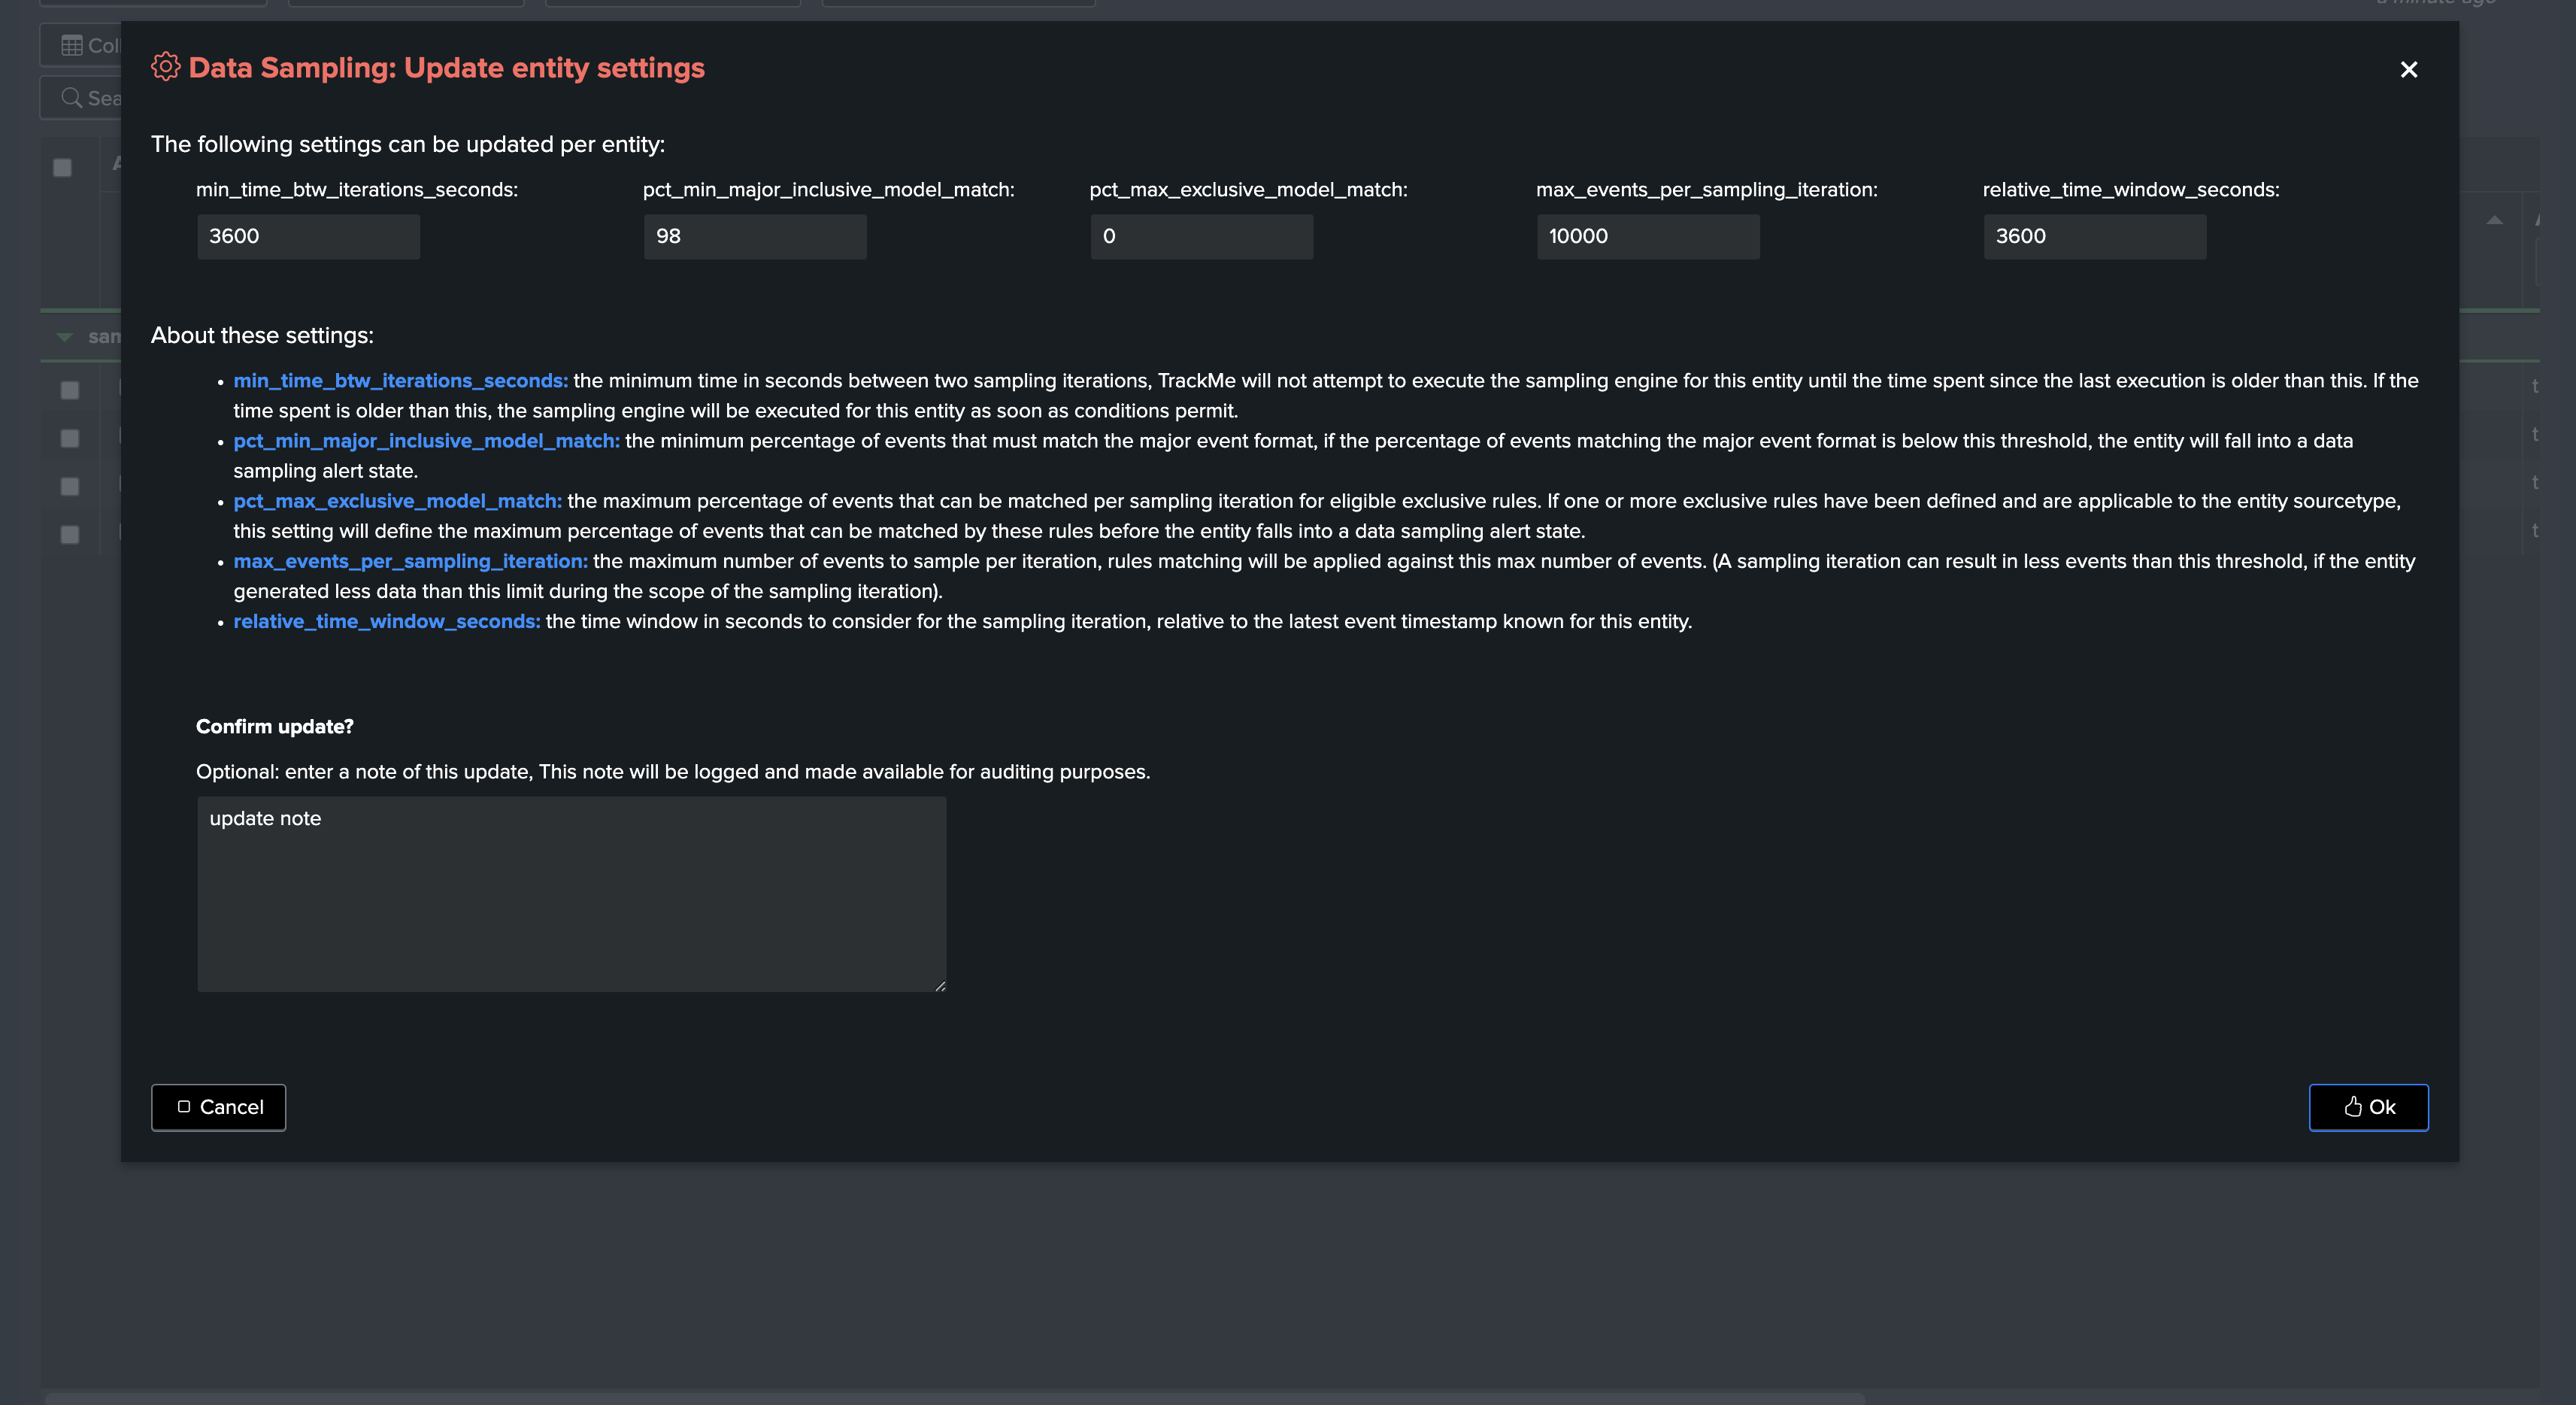Tick the fourth row checkbox in table

click(70, 534)
